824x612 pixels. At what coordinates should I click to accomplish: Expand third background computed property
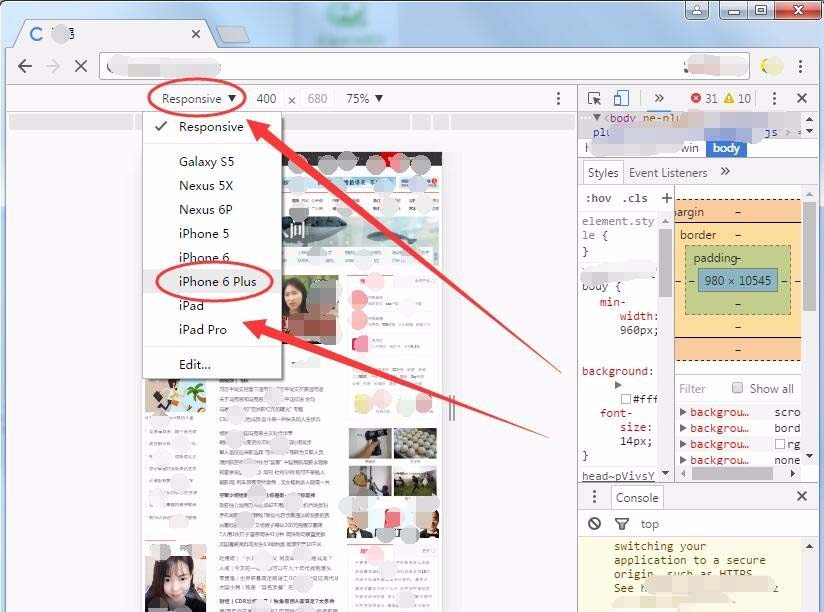[683, 444]
